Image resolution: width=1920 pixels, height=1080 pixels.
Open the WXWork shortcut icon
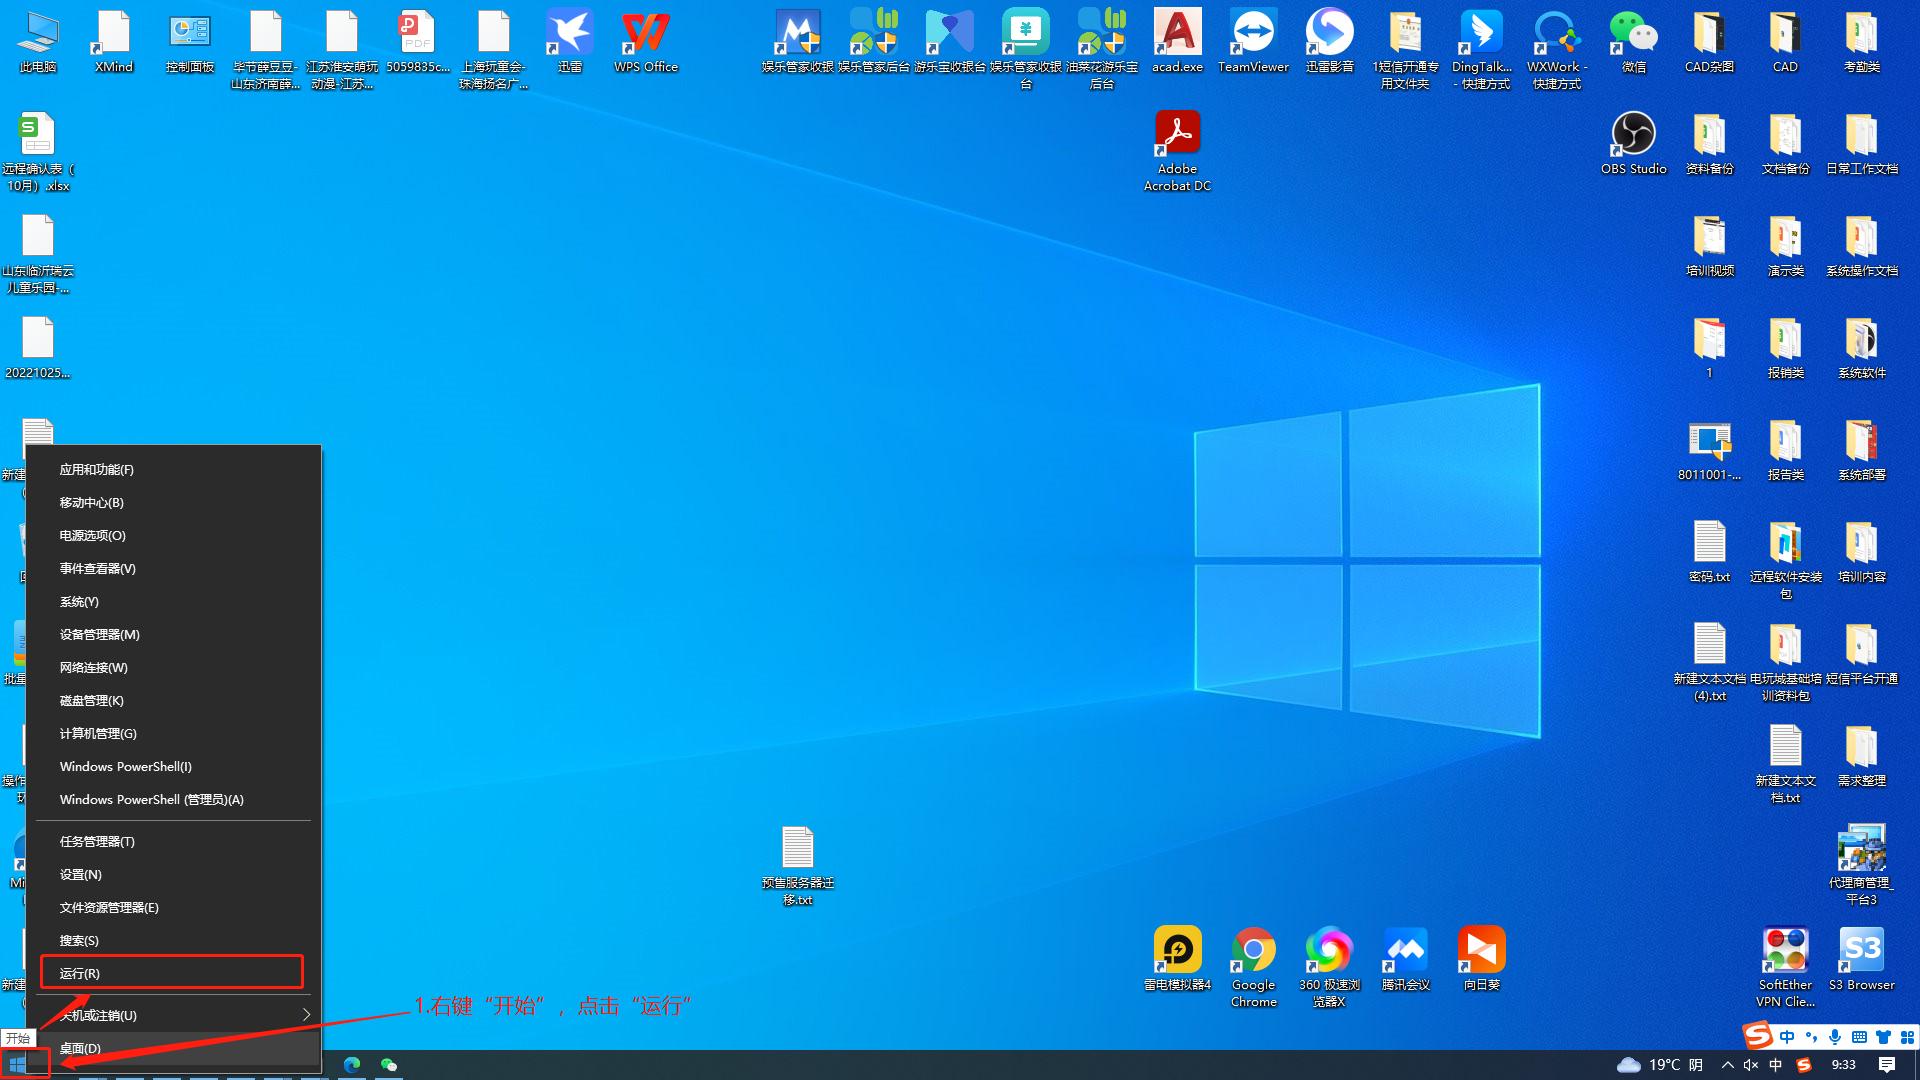point(1558,50)
